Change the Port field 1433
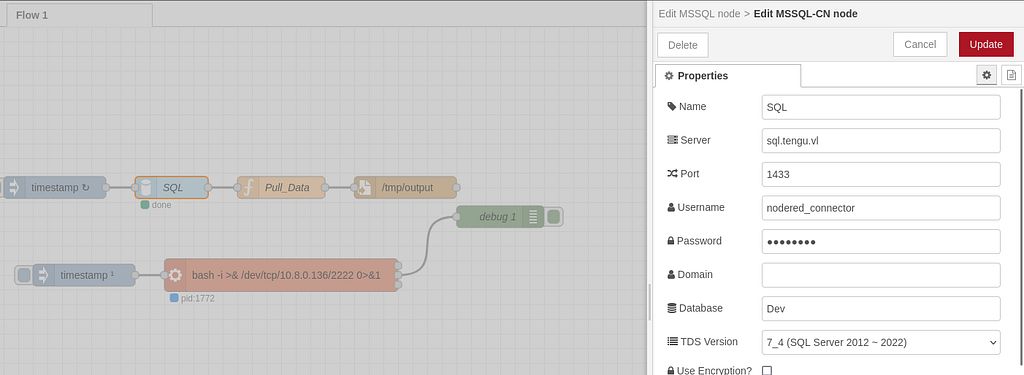The height and width of the screenshot is (375, 1024). (x=881, y=174)
